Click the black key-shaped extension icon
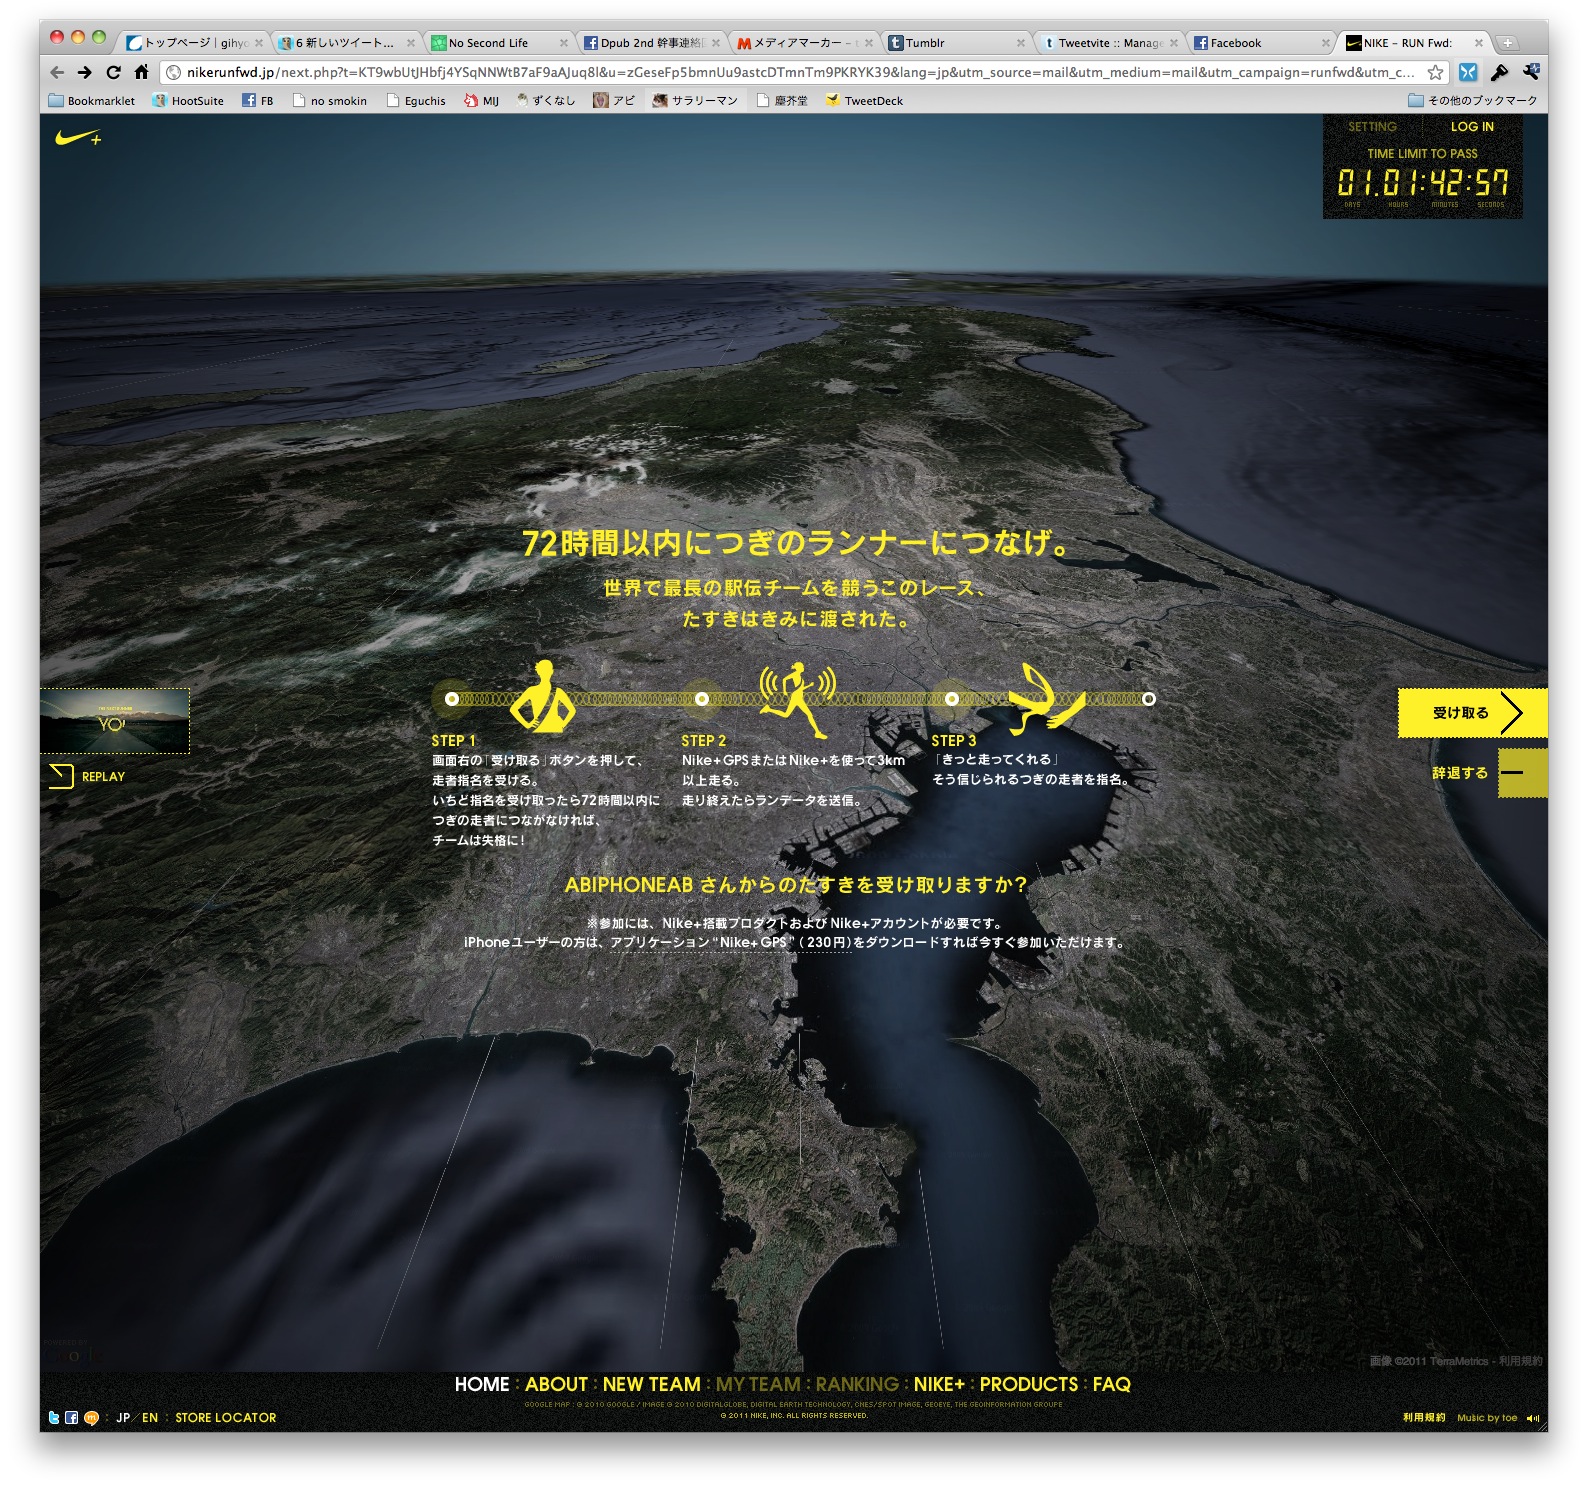The image size is (1588, 1492). click(x=1499, y=72)
